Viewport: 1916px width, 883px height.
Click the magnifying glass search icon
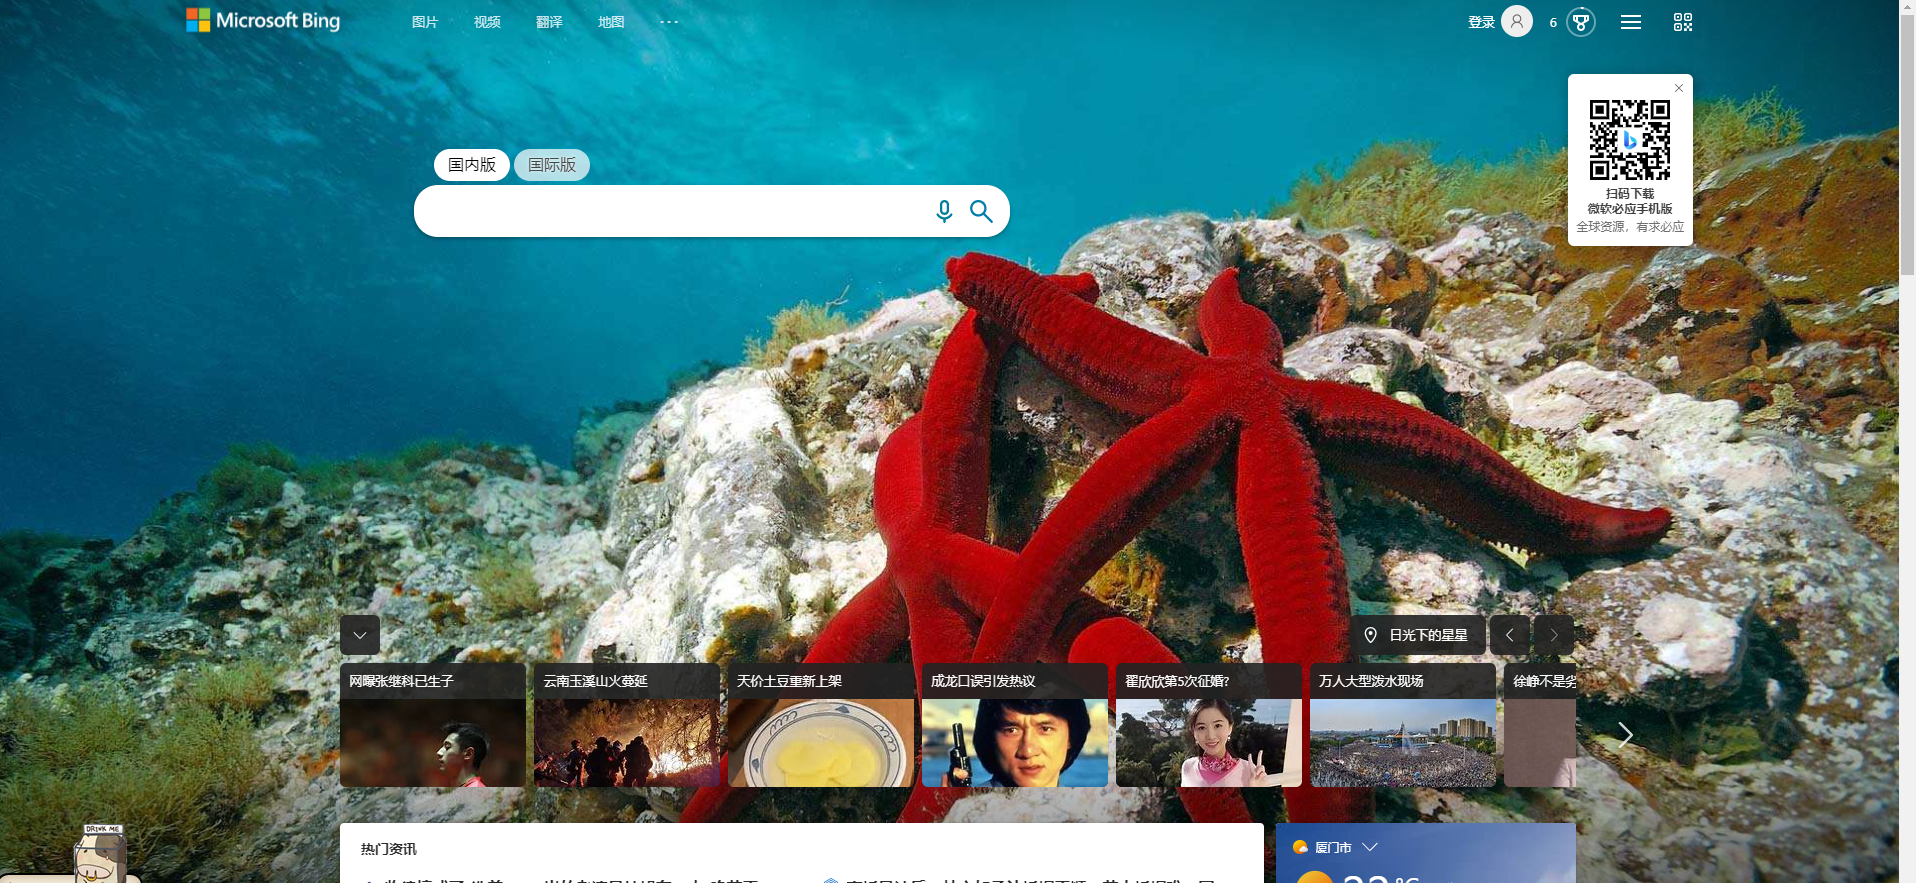(x=981, y=211)
